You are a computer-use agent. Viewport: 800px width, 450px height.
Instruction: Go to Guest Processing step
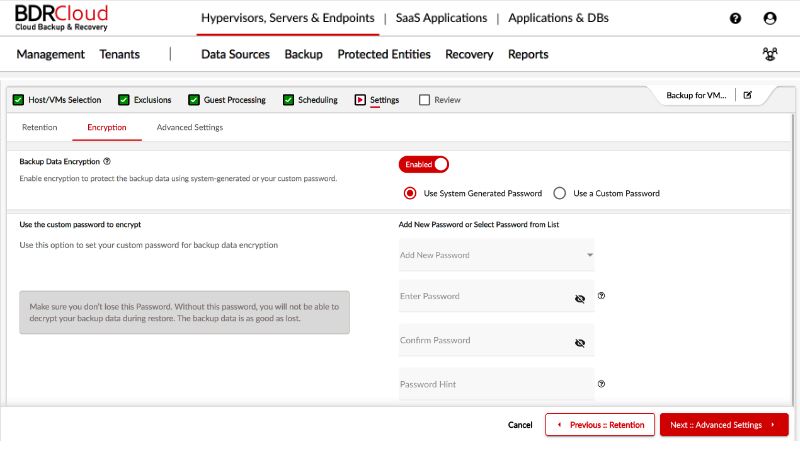[227, 100]
